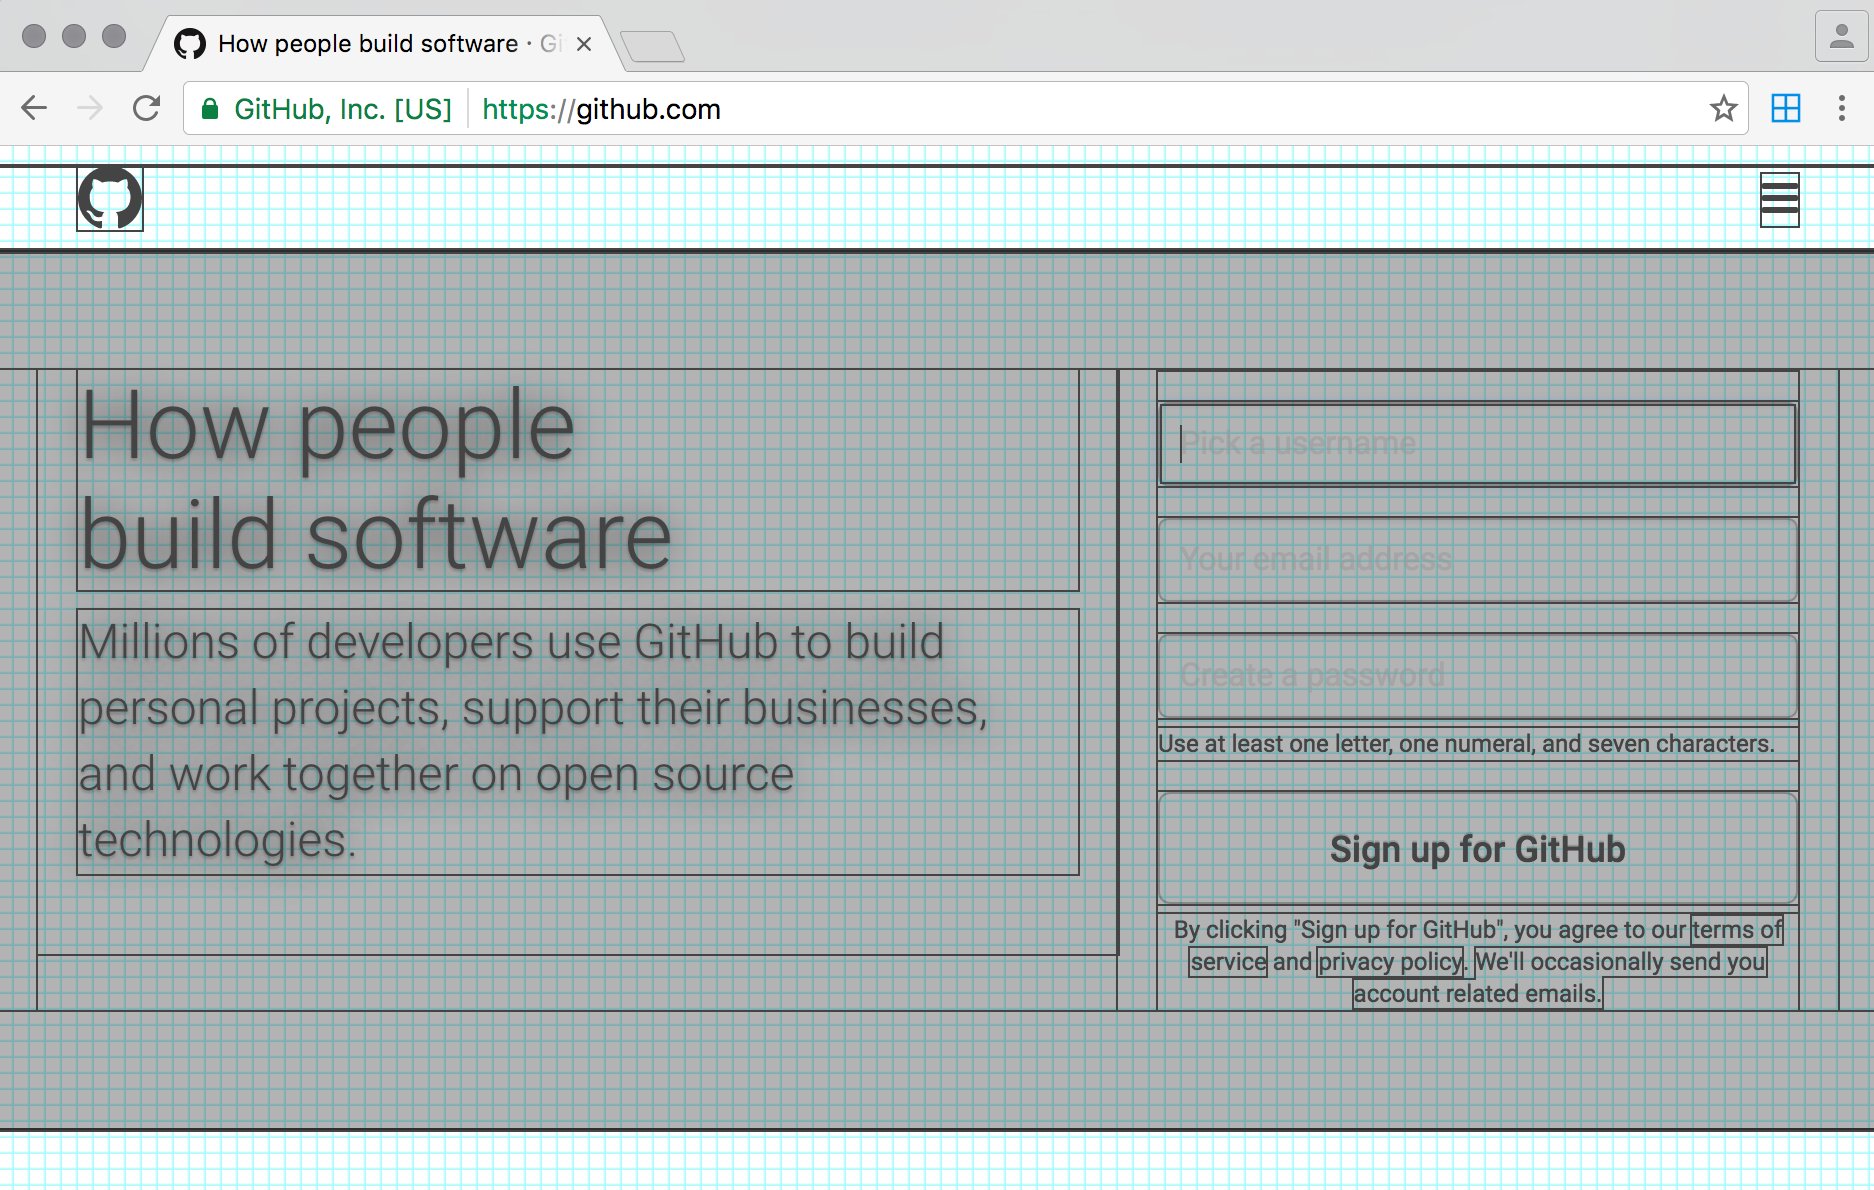Open the hamburger navigation menu
This screenshot has width=1874, height=1190.
click(1779, 200)
